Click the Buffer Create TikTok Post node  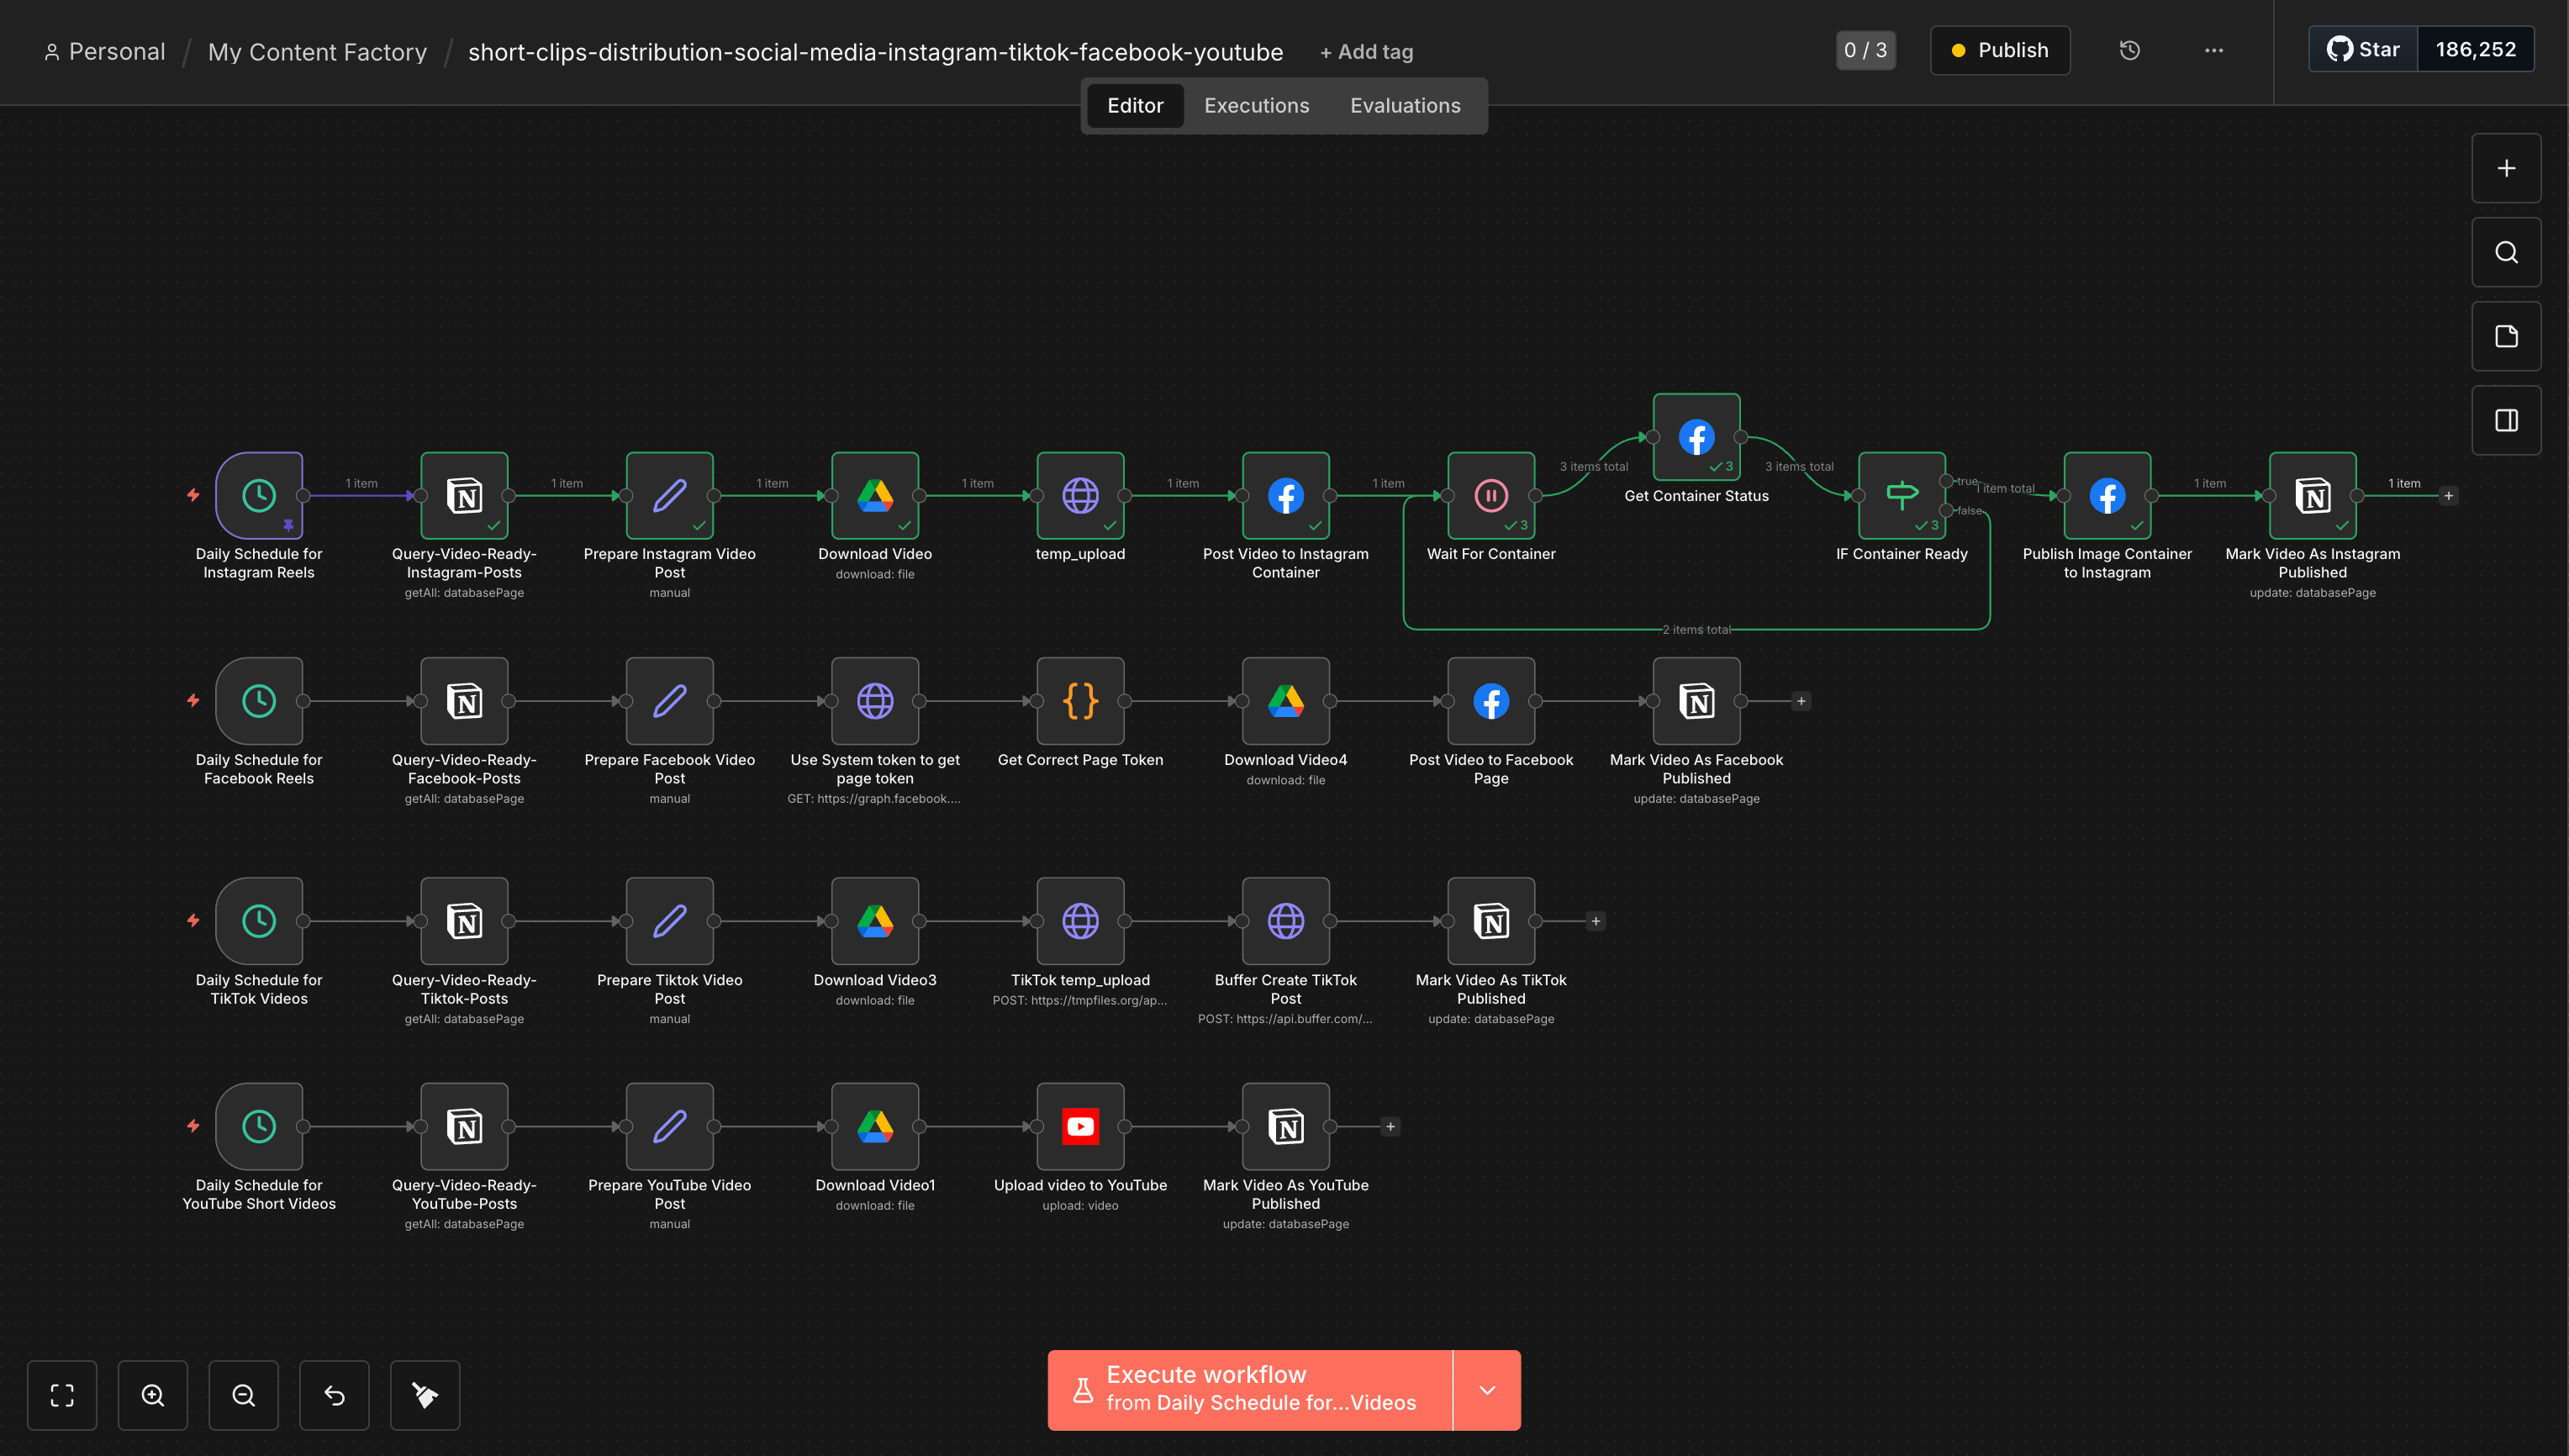(1286, 921)
